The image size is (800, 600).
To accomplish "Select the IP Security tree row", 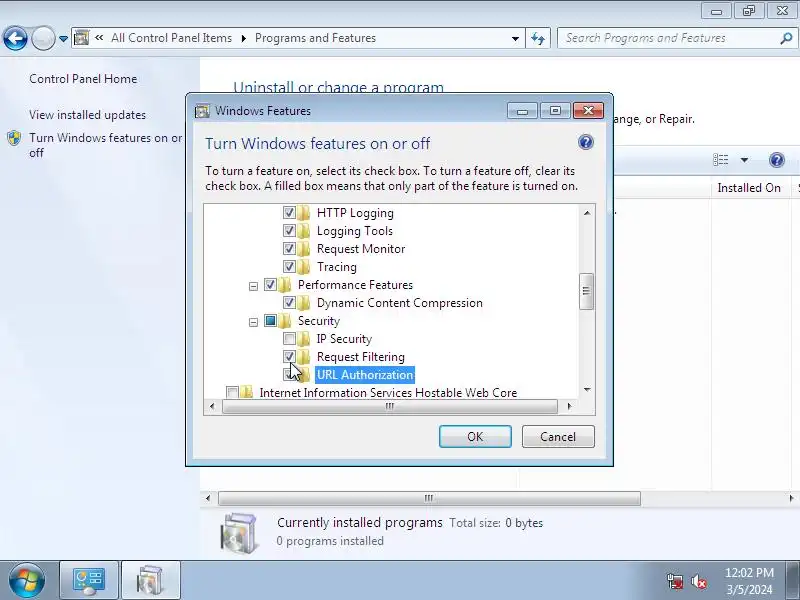I will tap(344, 339).
